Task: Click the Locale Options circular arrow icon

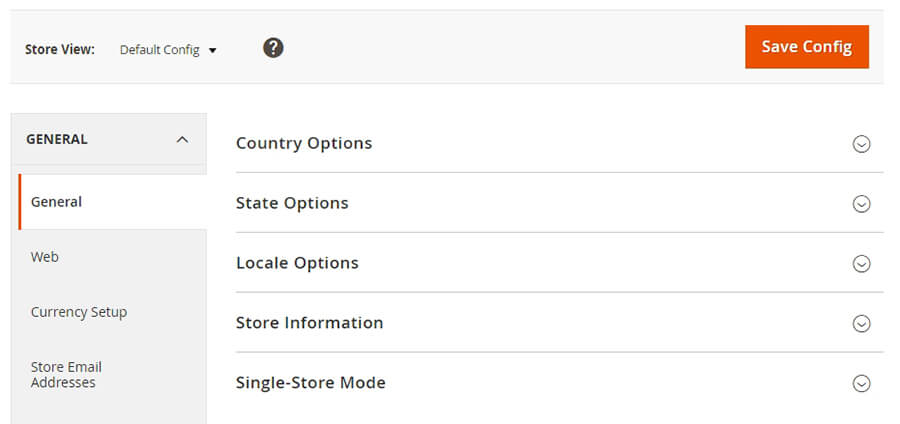Action: tap(861, 264)
